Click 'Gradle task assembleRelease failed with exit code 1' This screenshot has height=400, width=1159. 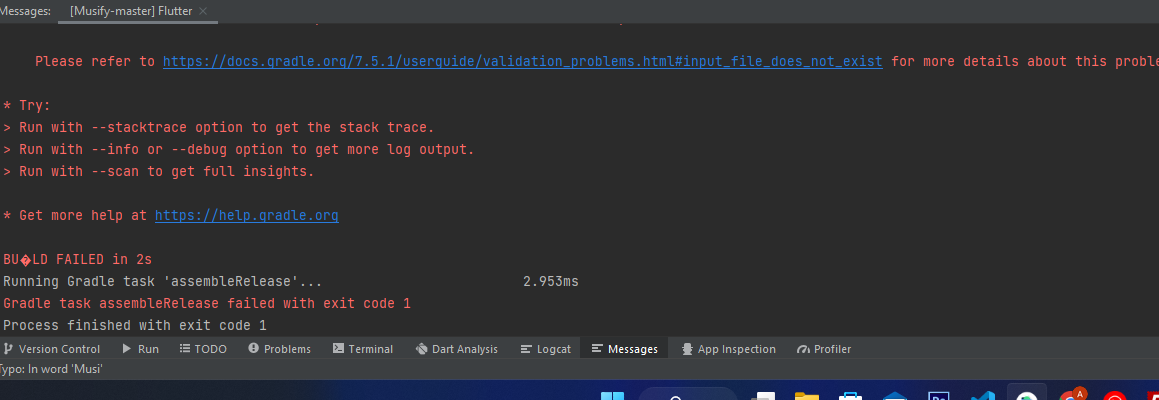click(207, 304)
